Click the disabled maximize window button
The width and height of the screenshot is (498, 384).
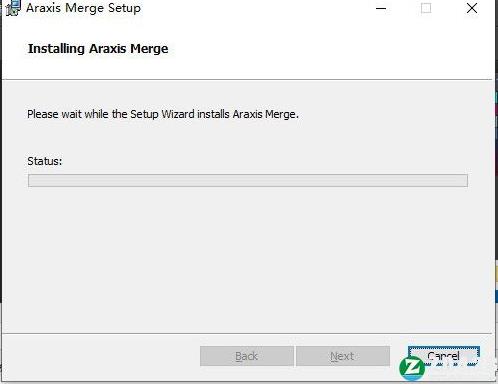[x=426, y=8]
